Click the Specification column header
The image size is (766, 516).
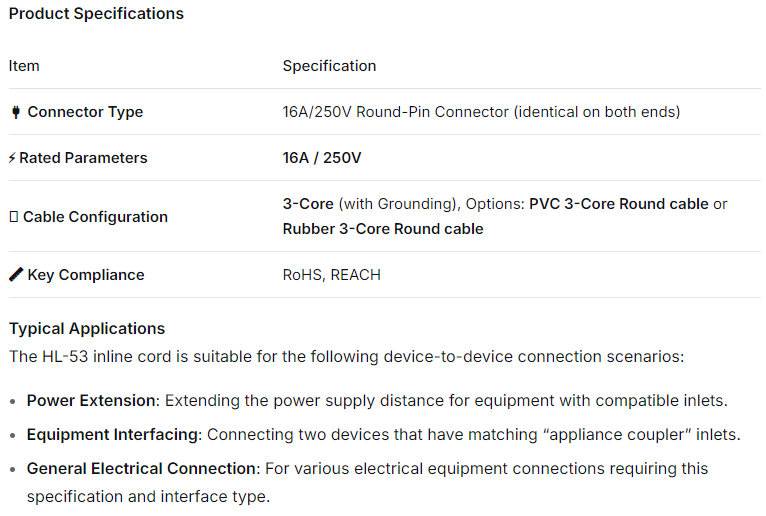(329, 66)
